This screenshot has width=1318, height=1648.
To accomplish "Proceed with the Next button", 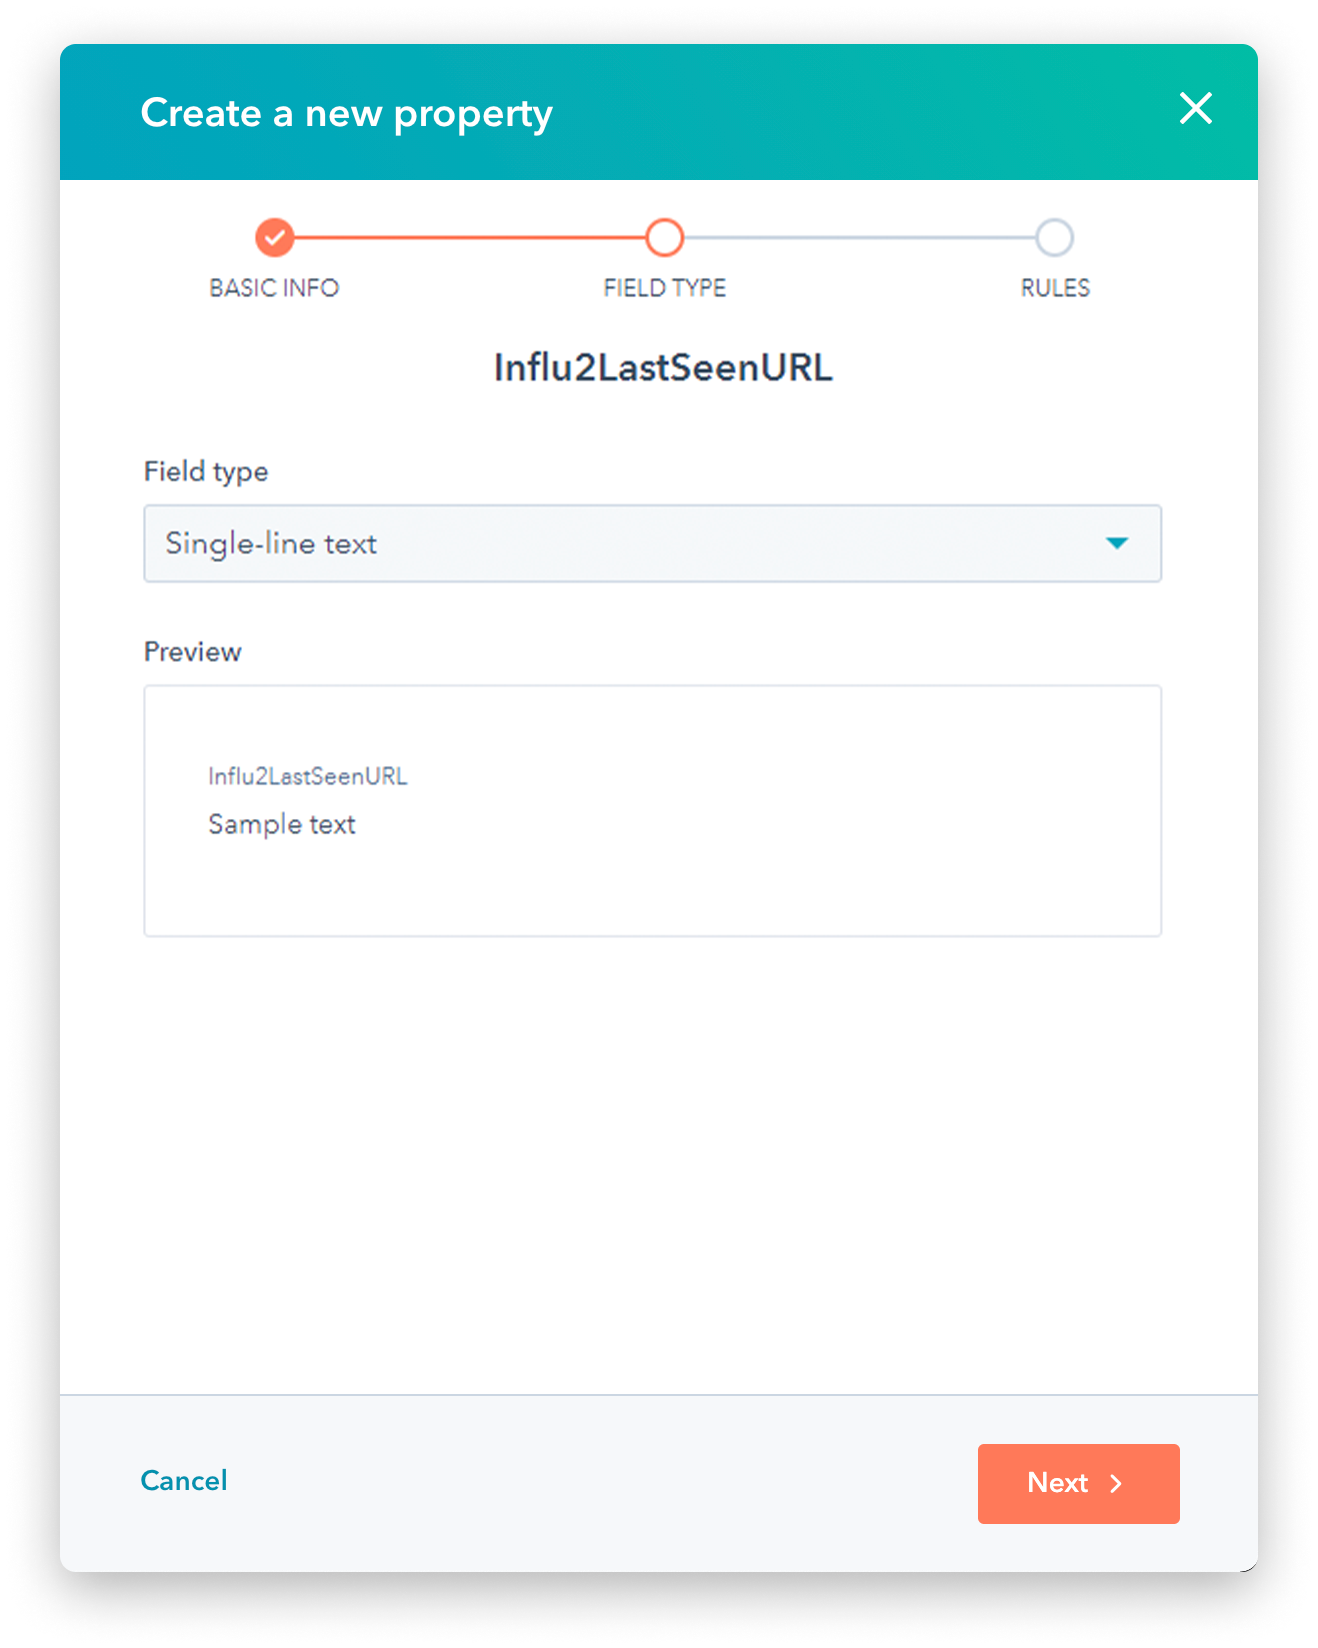I will click(x=1078, y=1483).
